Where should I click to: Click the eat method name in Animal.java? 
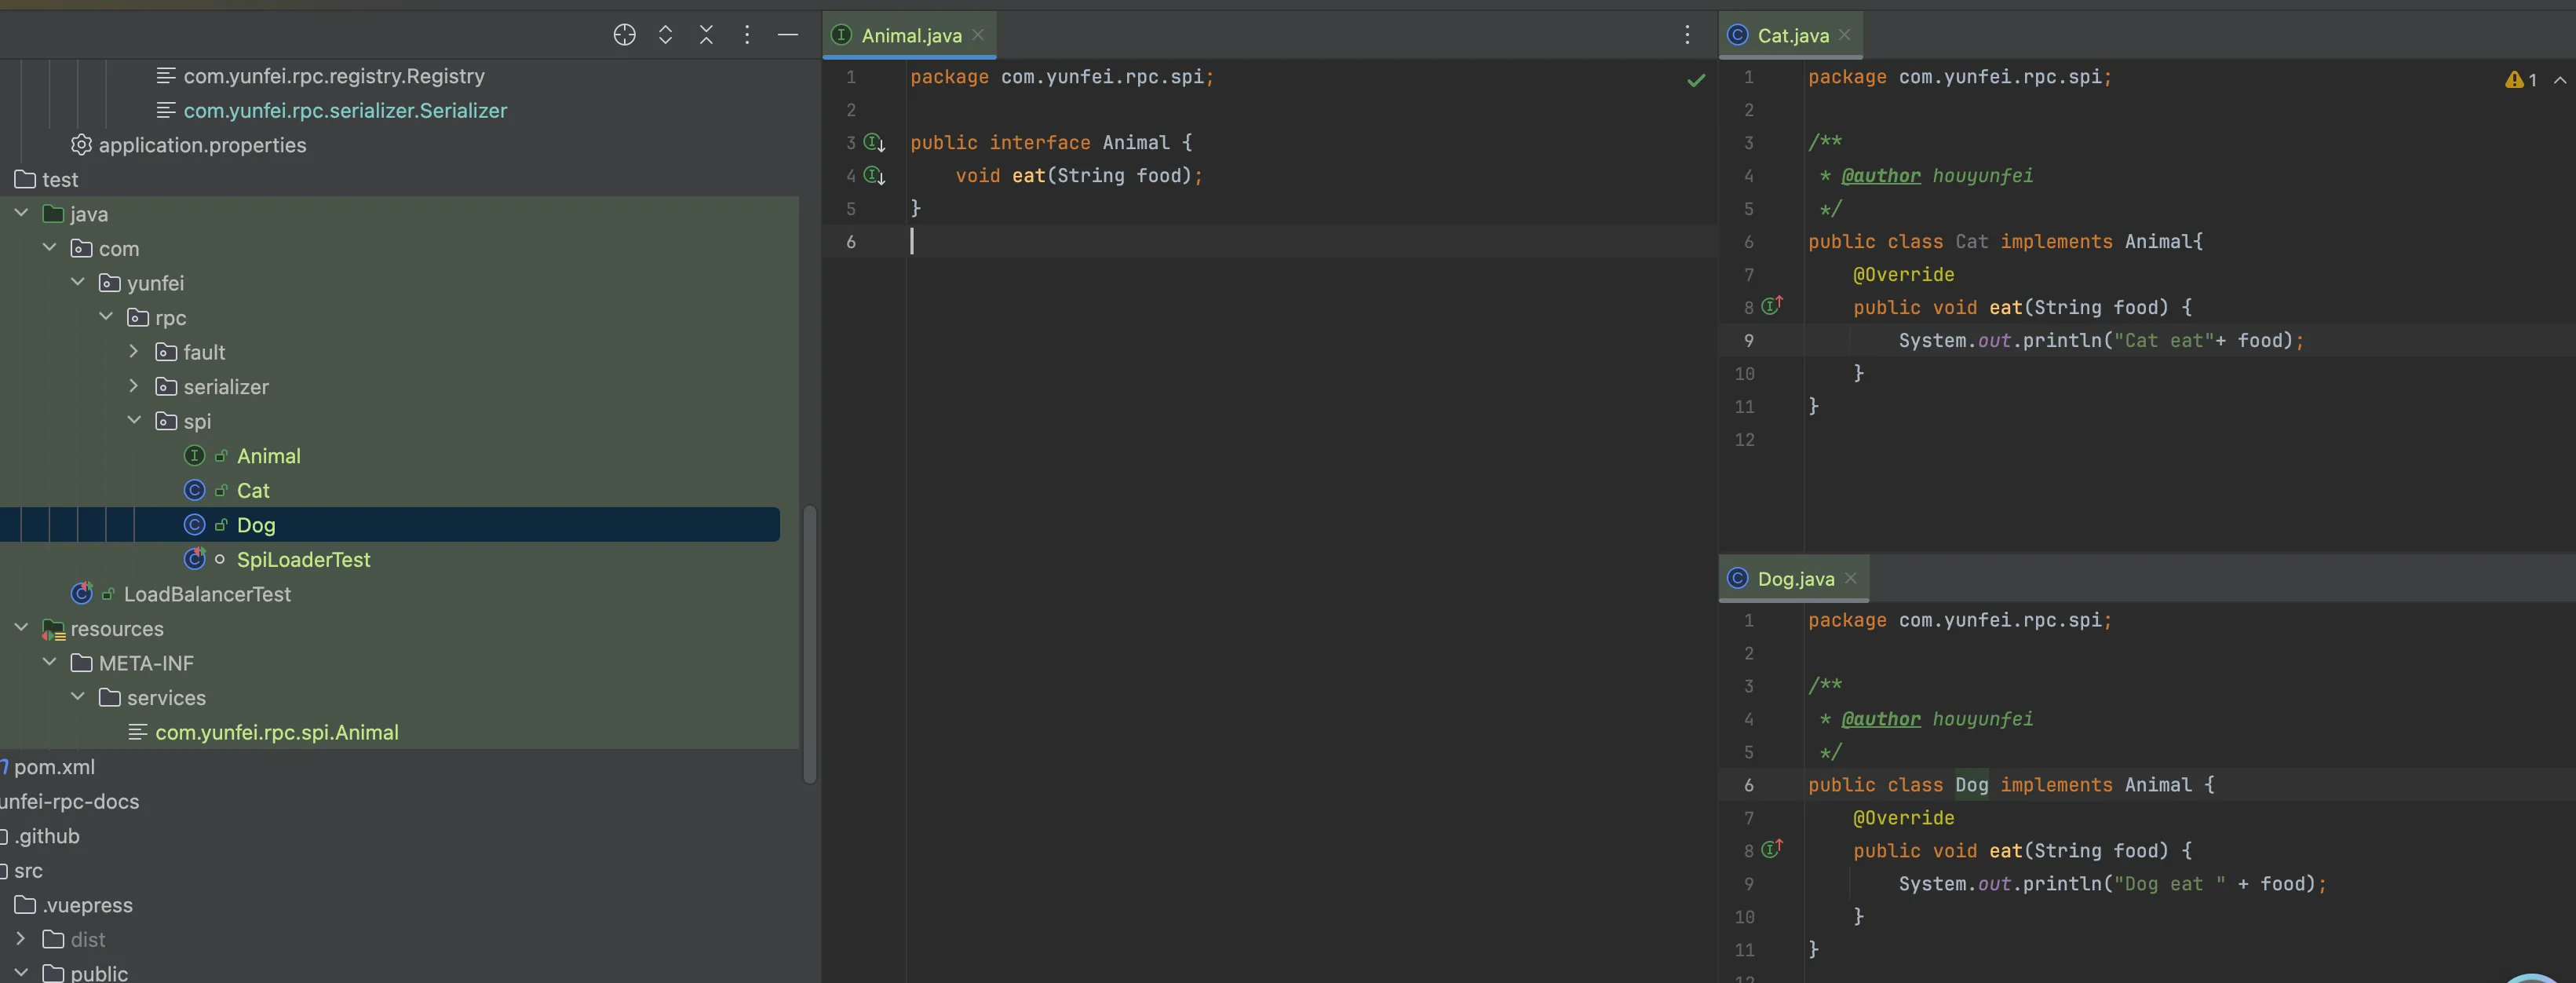(1028, 176)
